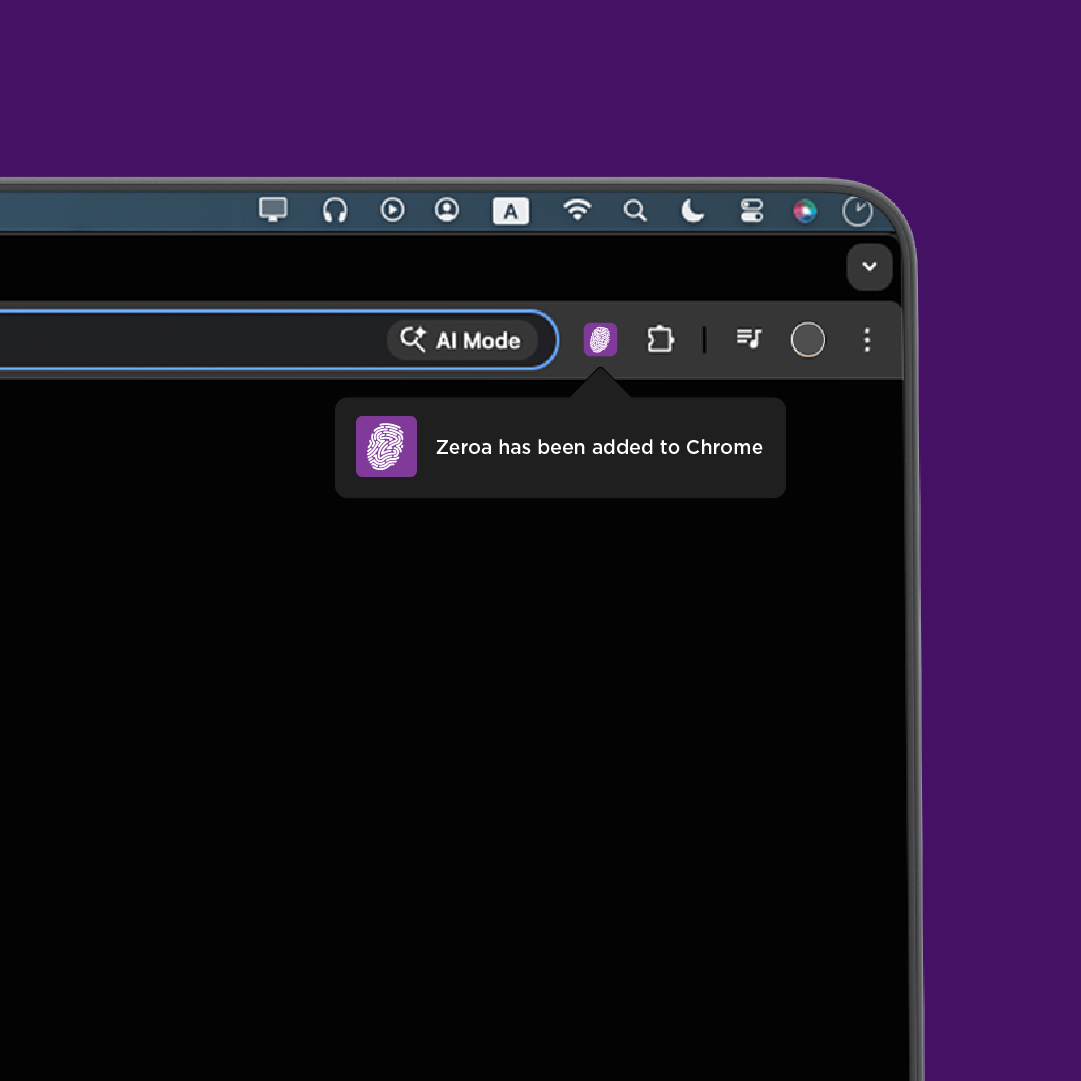1081x1081 pixels.
Task: Click the Chrome profile avatar circle
Action: coord(807,340)
